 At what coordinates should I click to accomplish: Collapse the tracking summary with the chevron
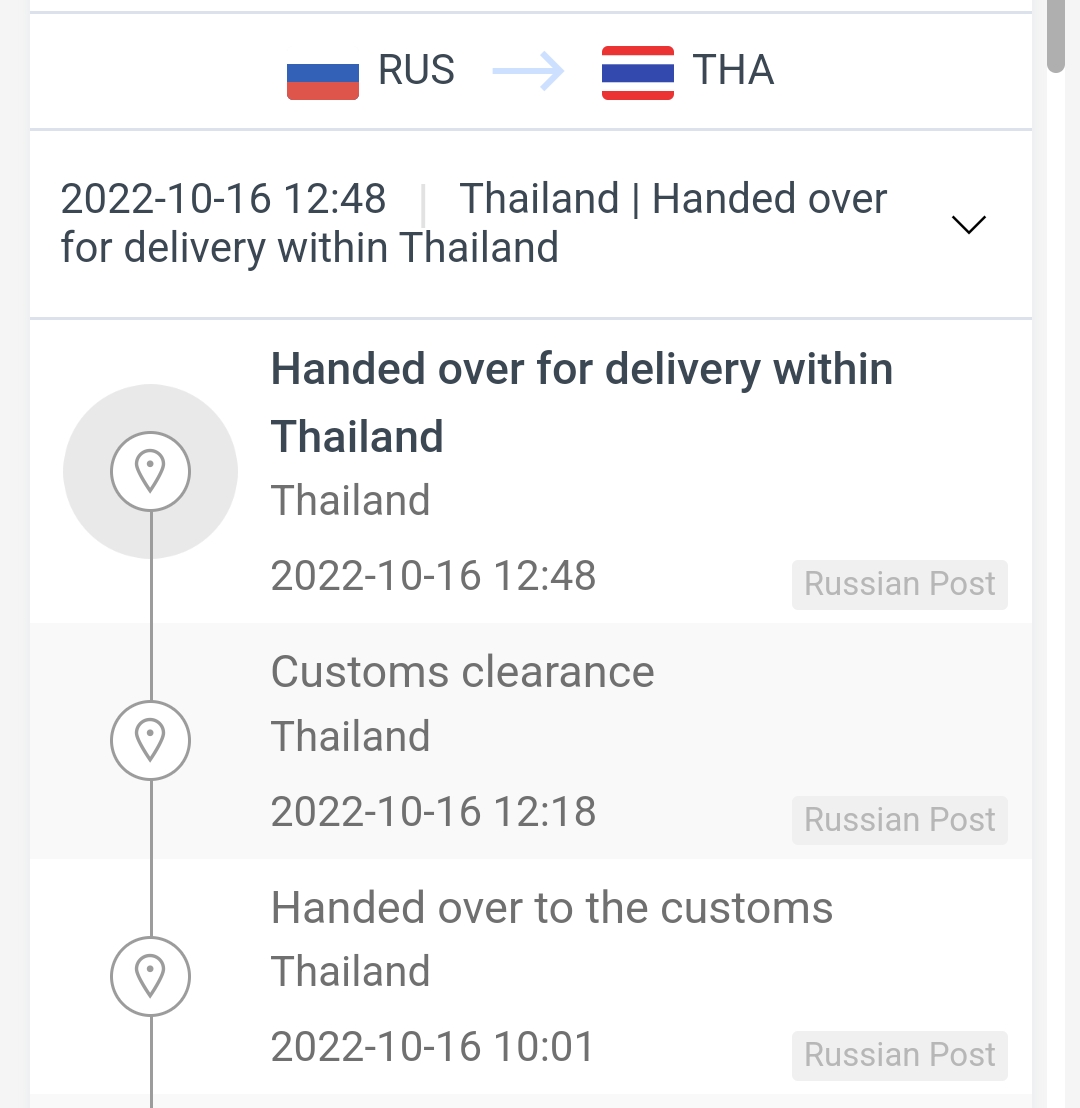pyautogui.click(x=968, y=224)
